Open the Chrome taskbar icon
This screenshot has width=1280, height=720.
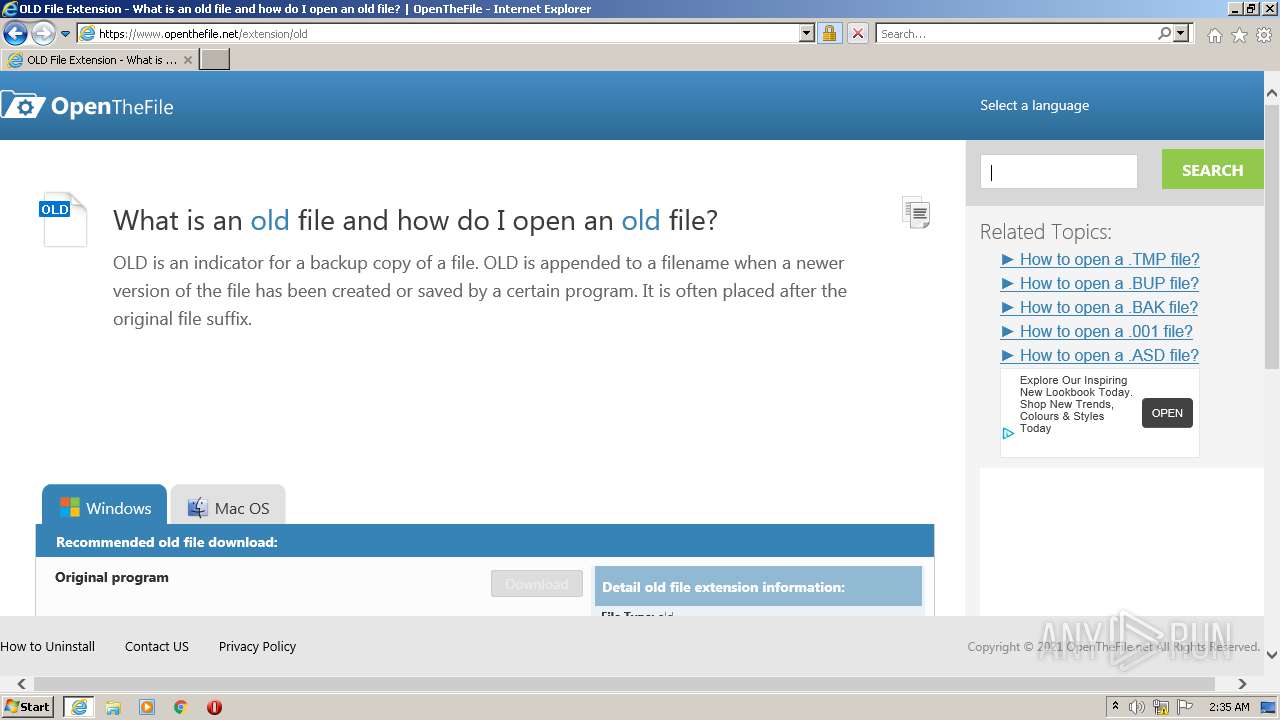[180, 707]
